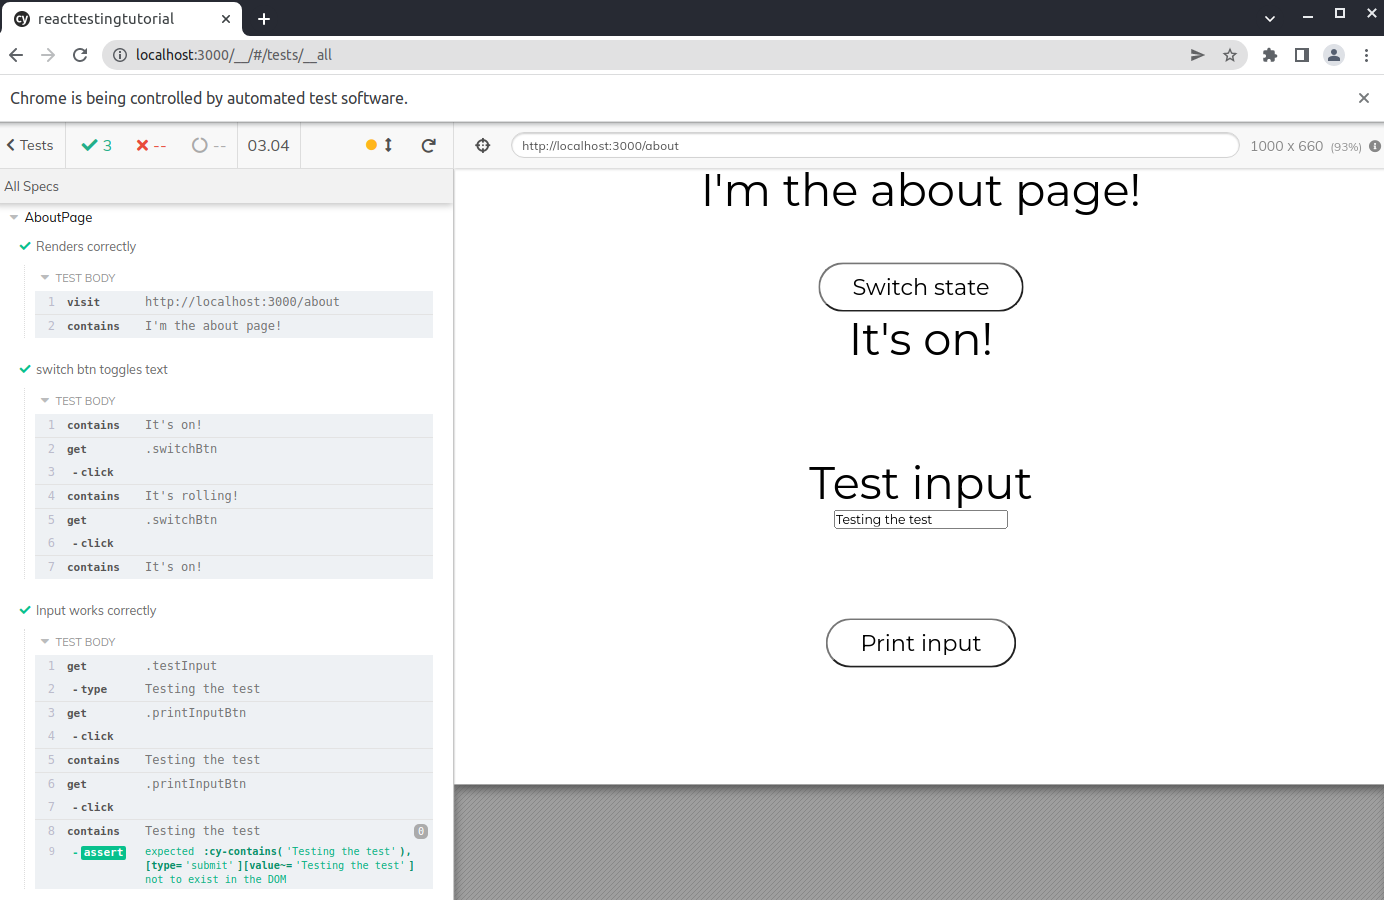Screen dimensions: 1384x900
Task: Collapse TEST BODY under Input works correctly
Action: pyautogui.click(x=45, y=642)
